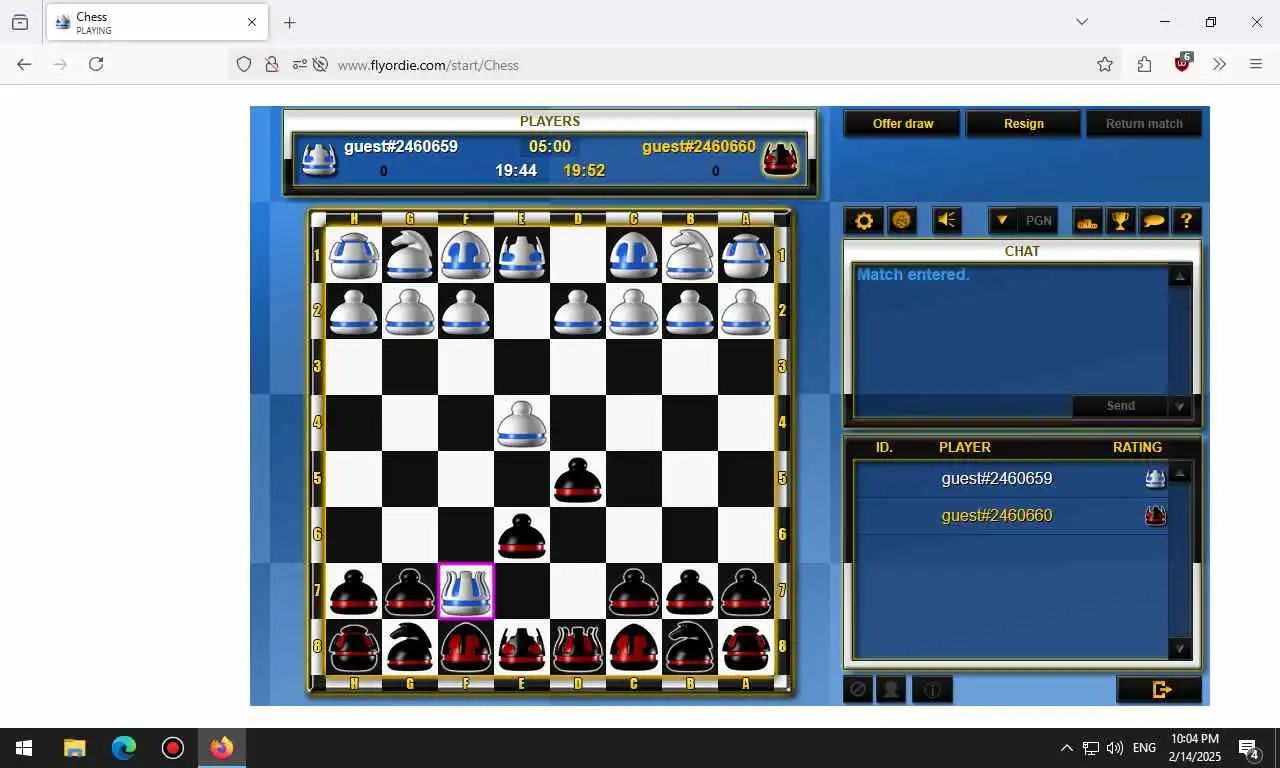Select the black pawn on E6
Image resolution: width=1280 pixels, height=768 pixels.
[522, 535]
